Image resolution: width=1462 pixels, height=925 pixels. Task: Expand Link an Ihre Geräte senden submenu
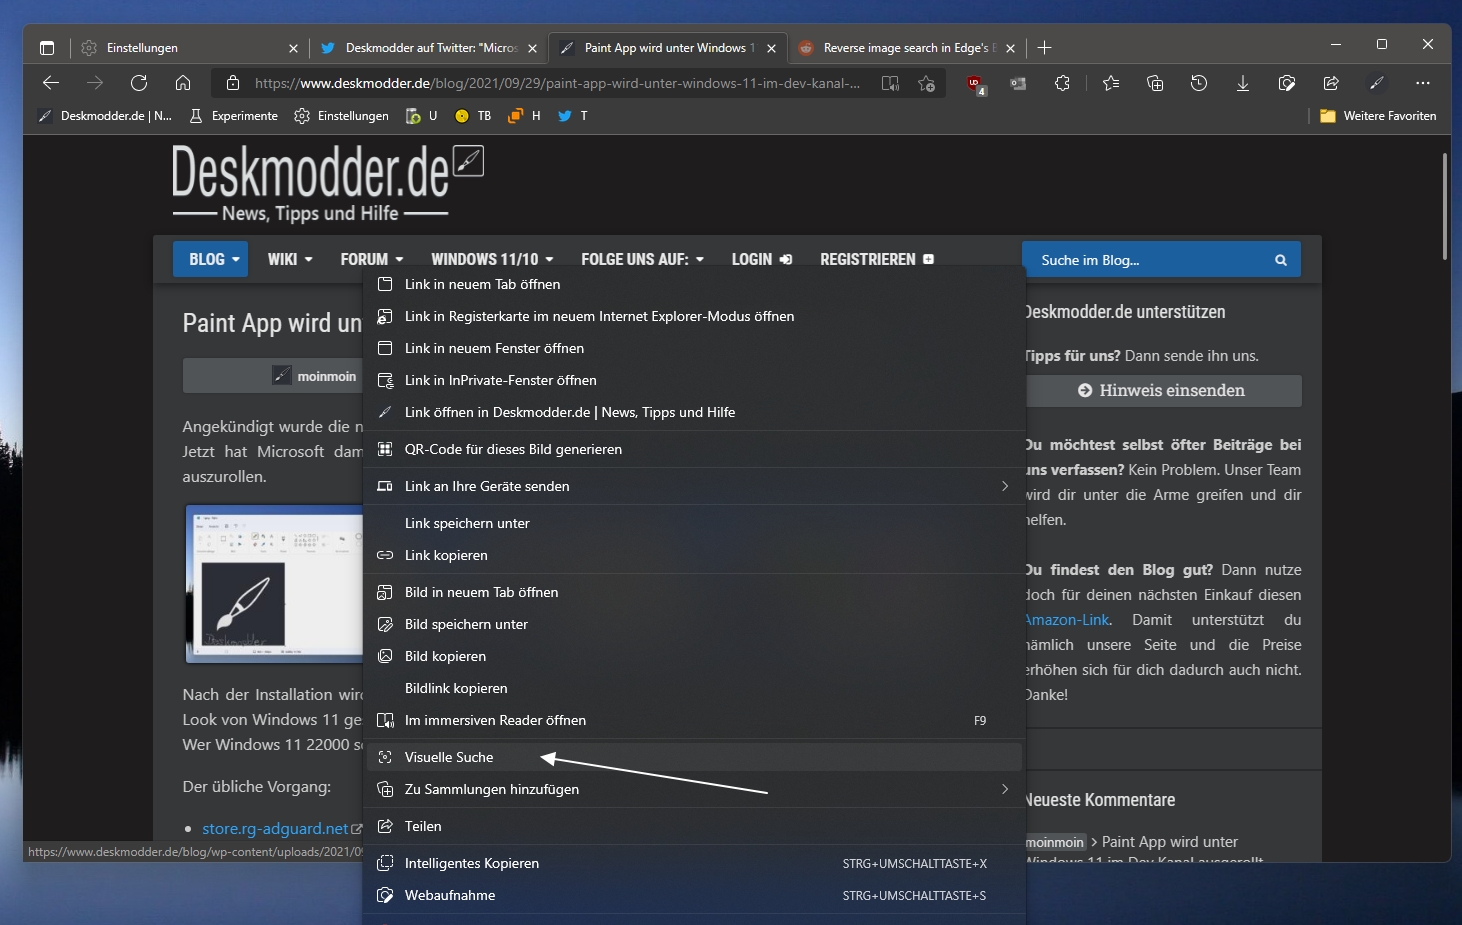tap(694, 486)
